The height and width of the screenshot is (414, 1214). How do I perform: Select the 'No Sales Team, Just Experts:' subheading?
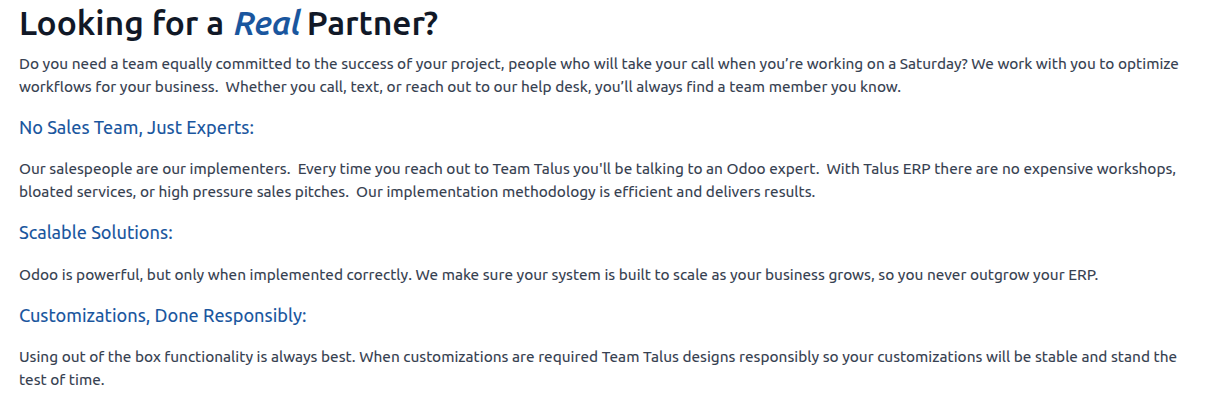coord(137,128)
